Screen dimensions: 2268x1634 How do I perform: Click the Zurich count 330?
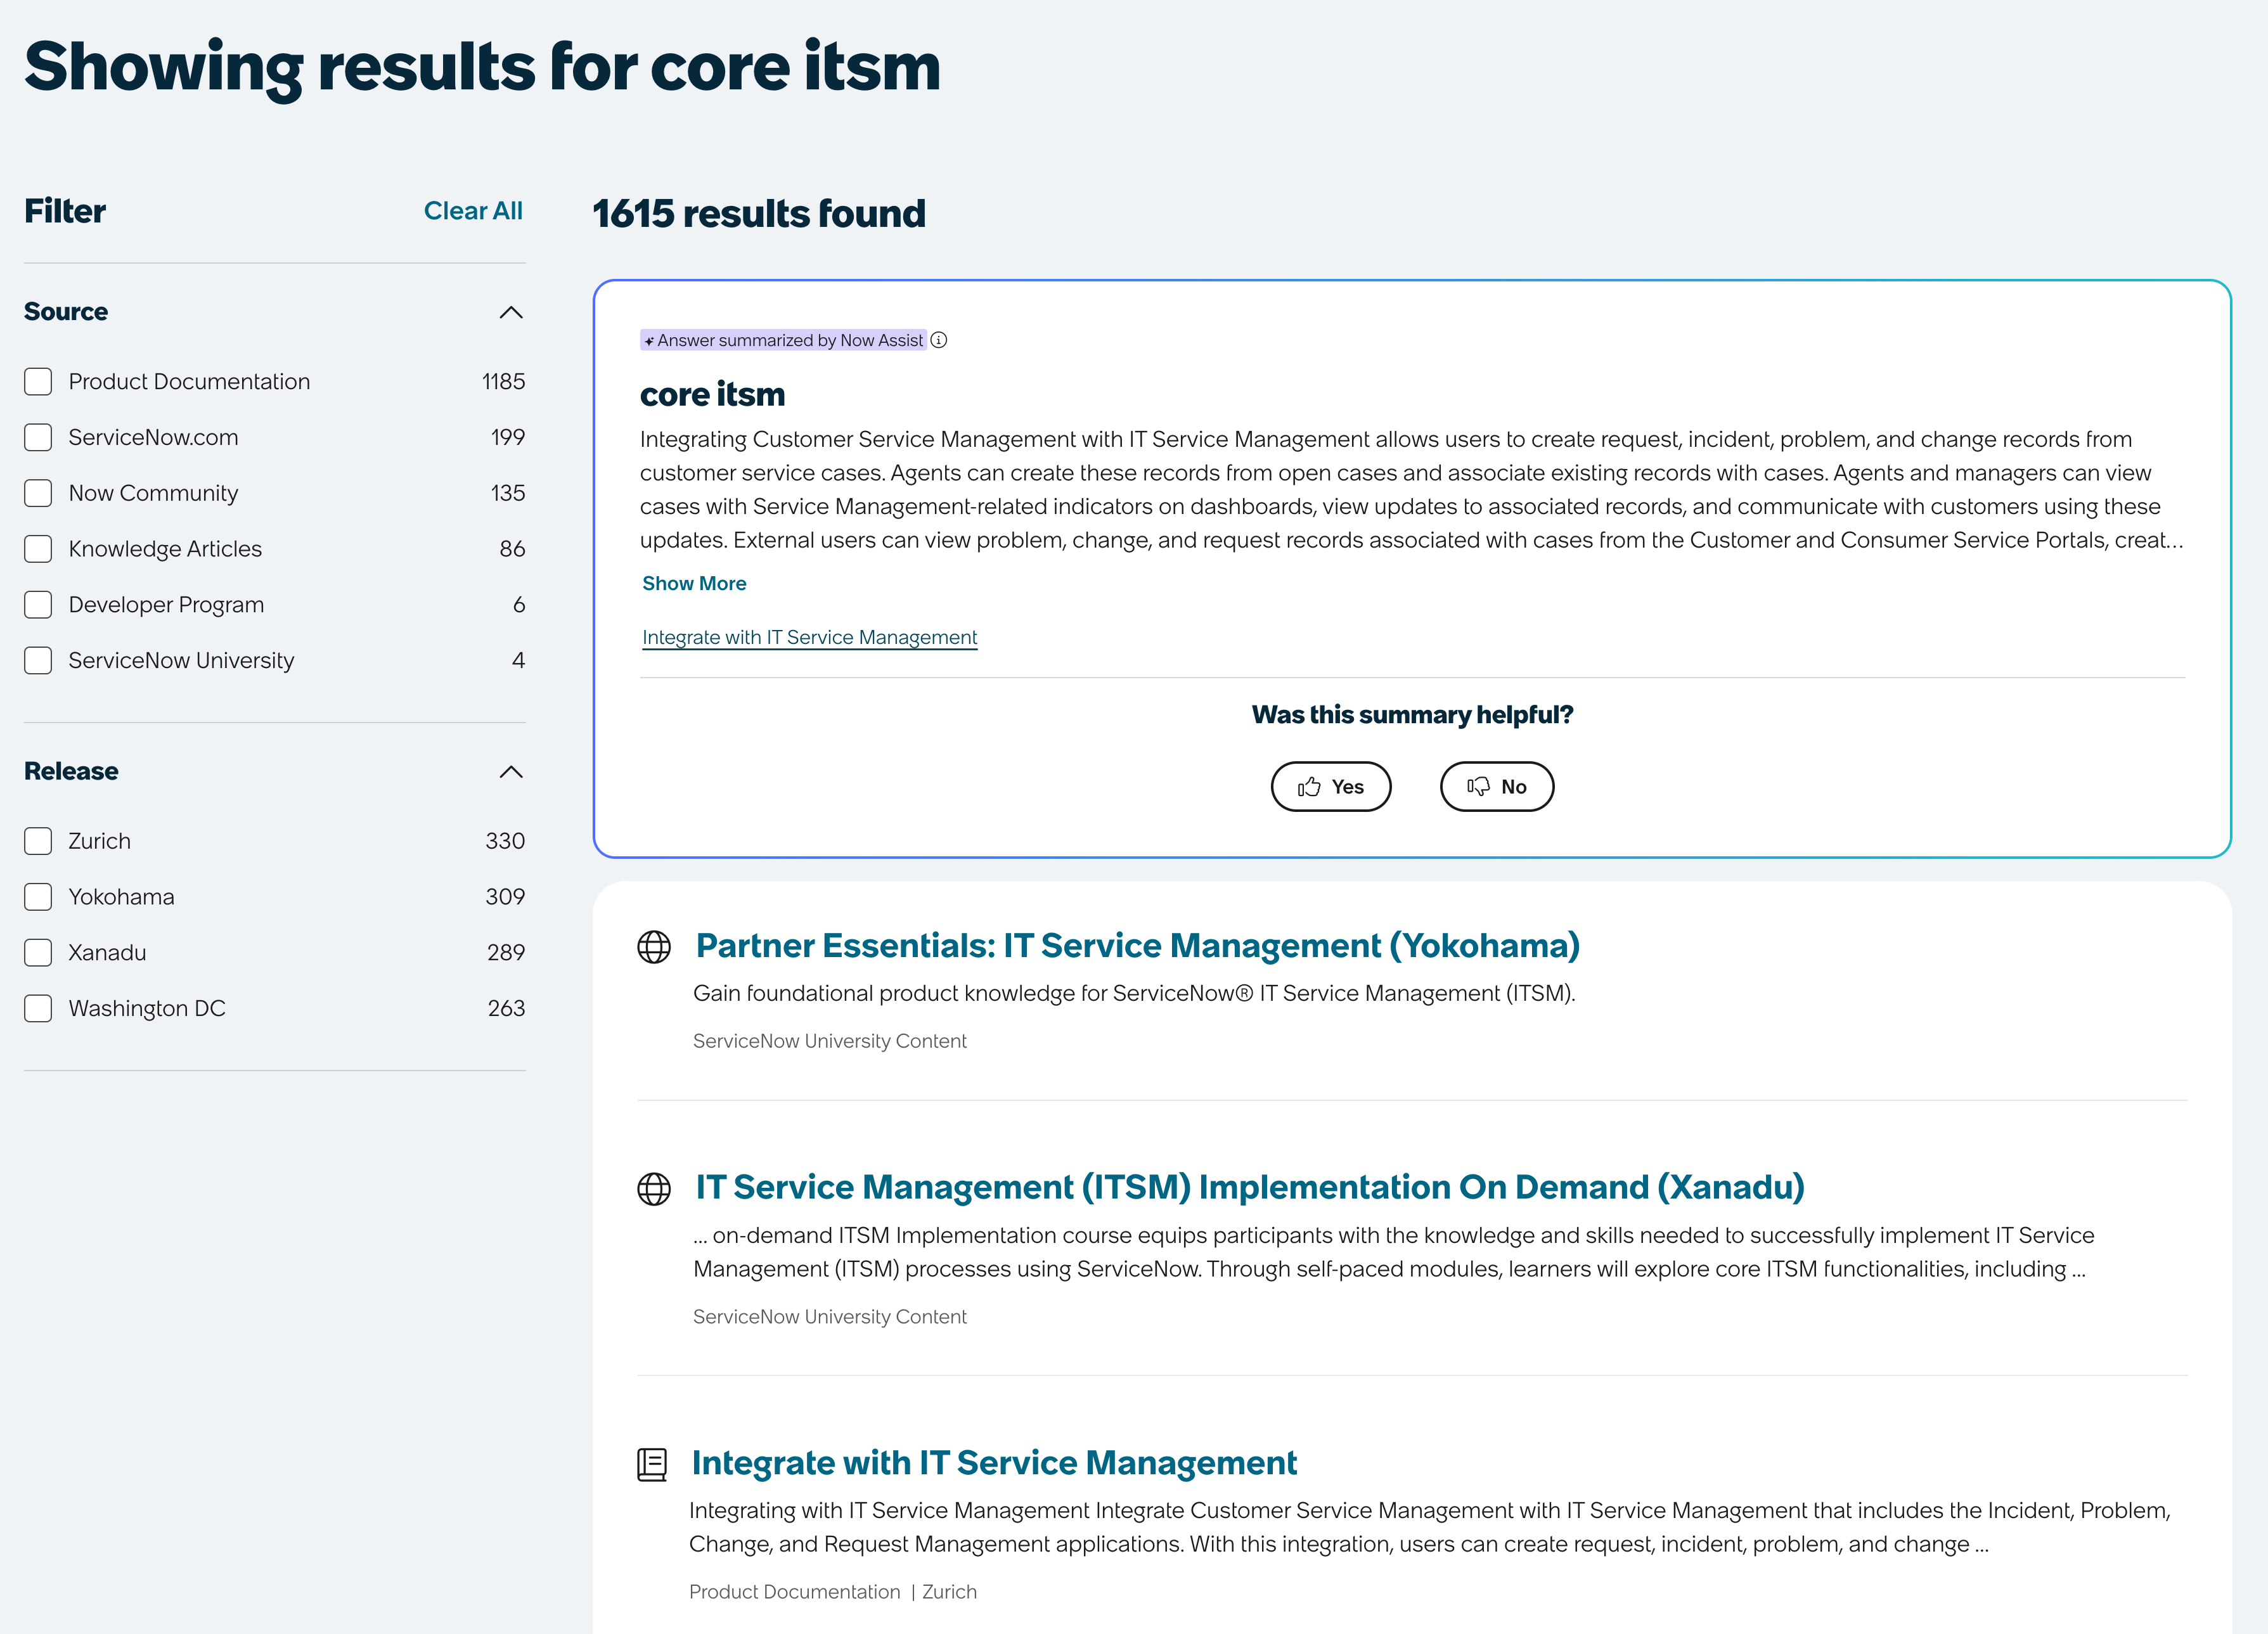pyautogui.click(x=505, y=841)
